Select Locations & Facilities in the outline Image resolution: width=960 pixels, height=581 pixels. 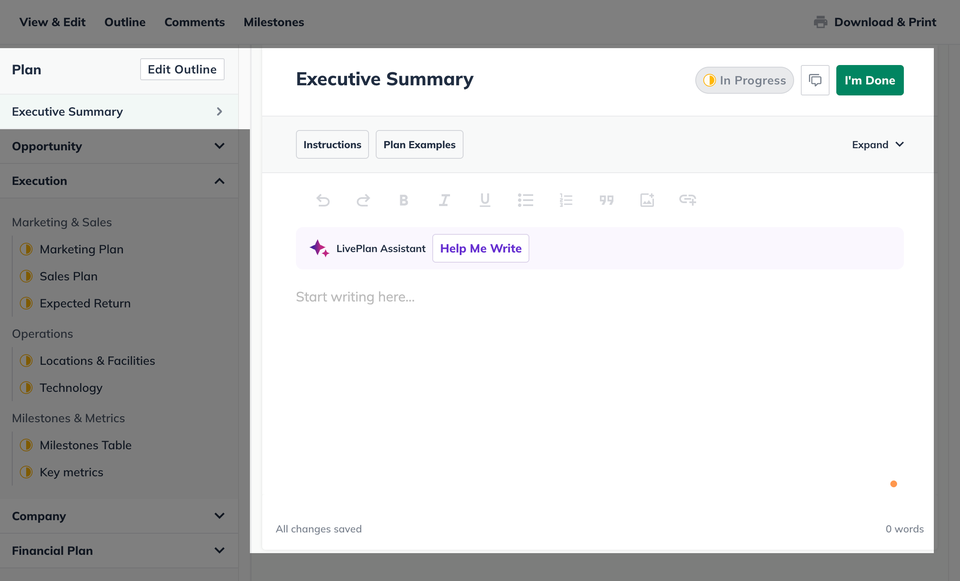point(97,361)
